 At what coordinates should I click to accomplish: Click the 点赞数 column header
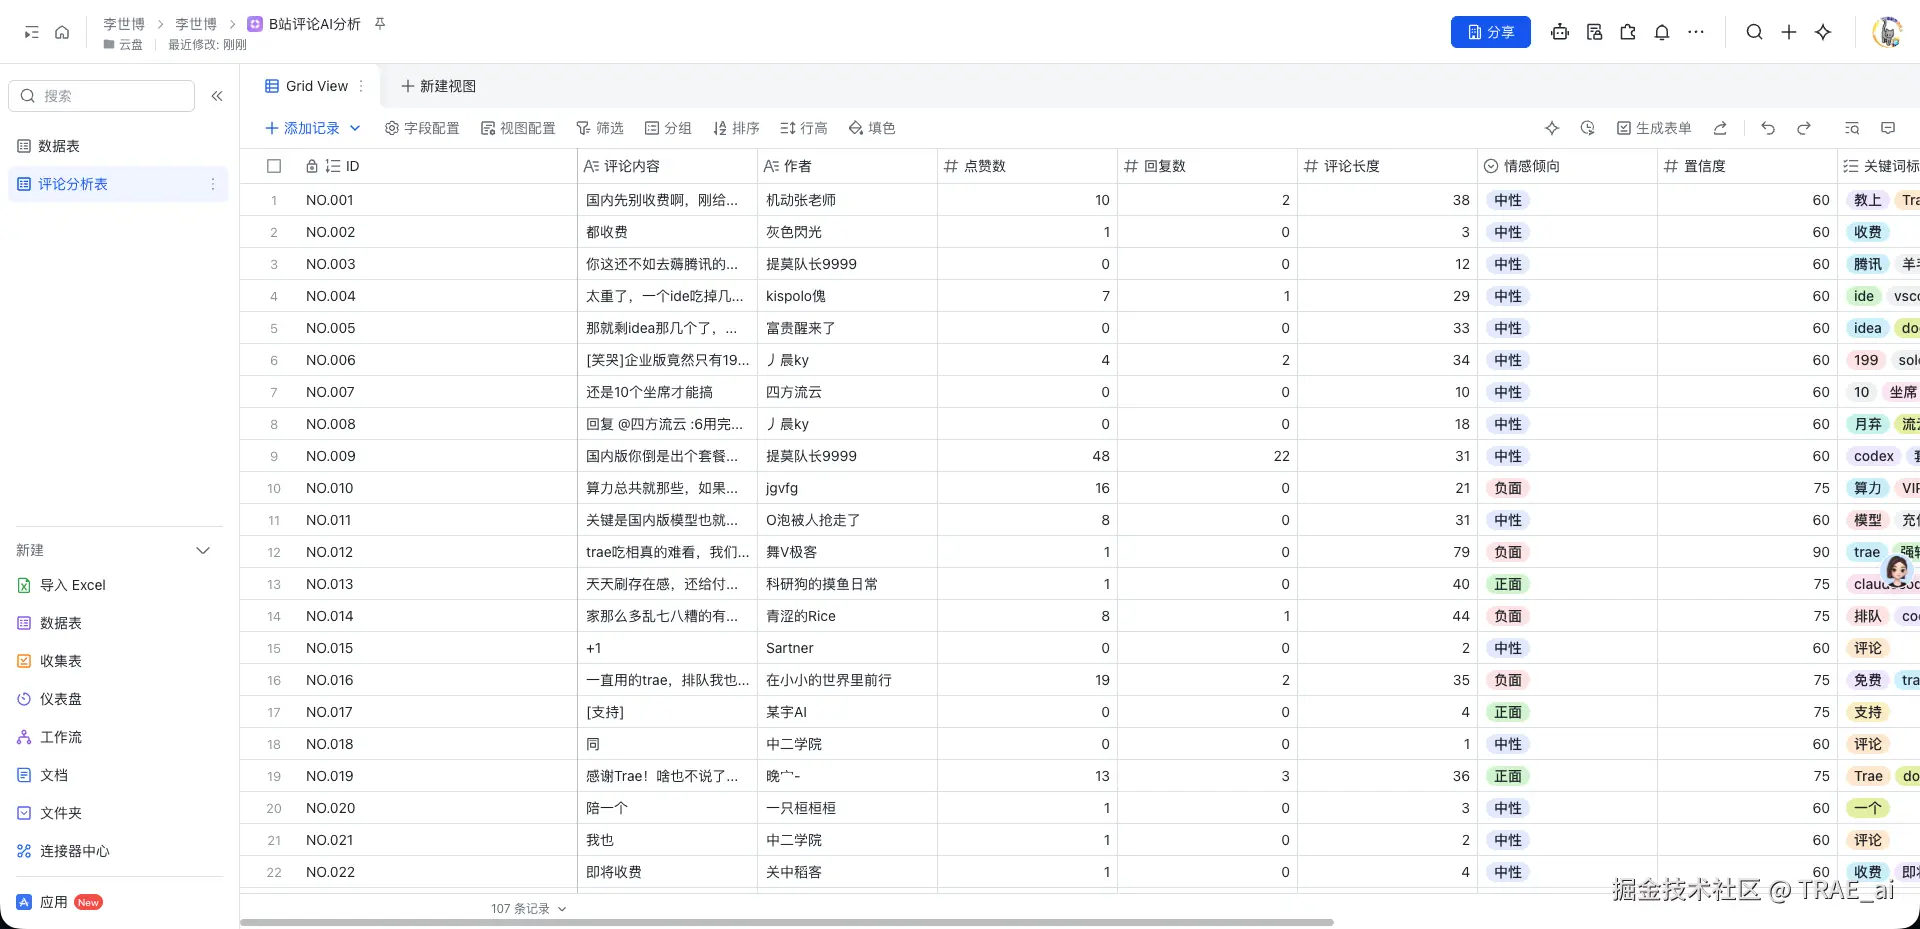pyautogui.click(x=1027, y=166)
